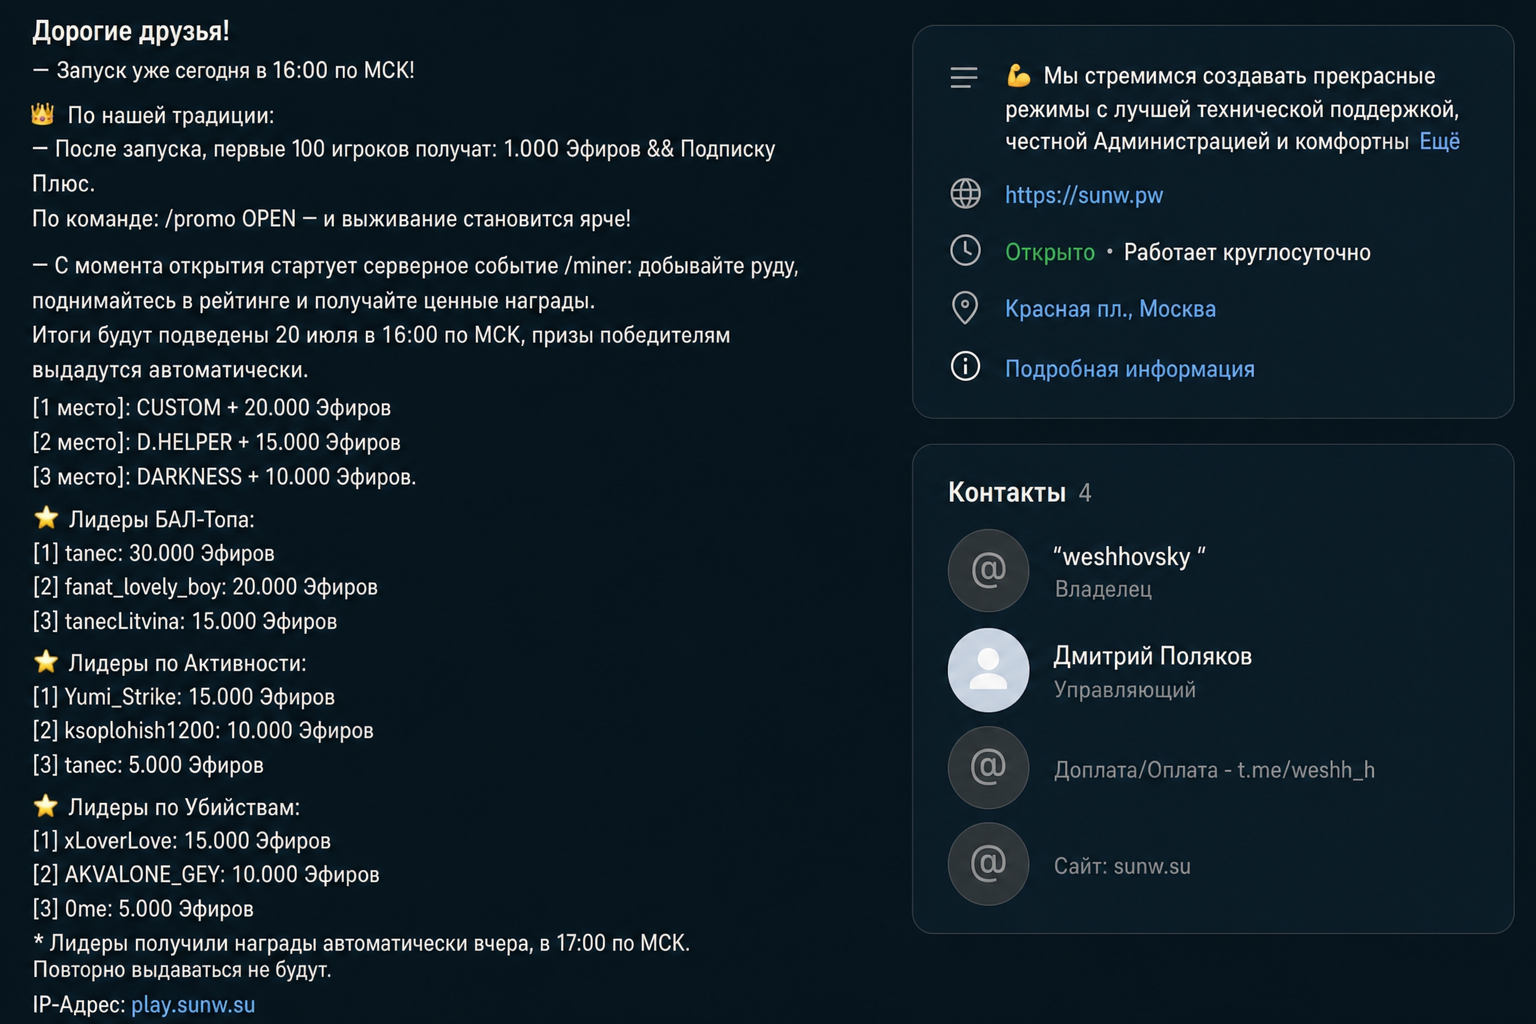Click the Открыто status label
The width and height of the screenshot is (1536, 1024).
pyautogui.click(x=1049, y=252)
